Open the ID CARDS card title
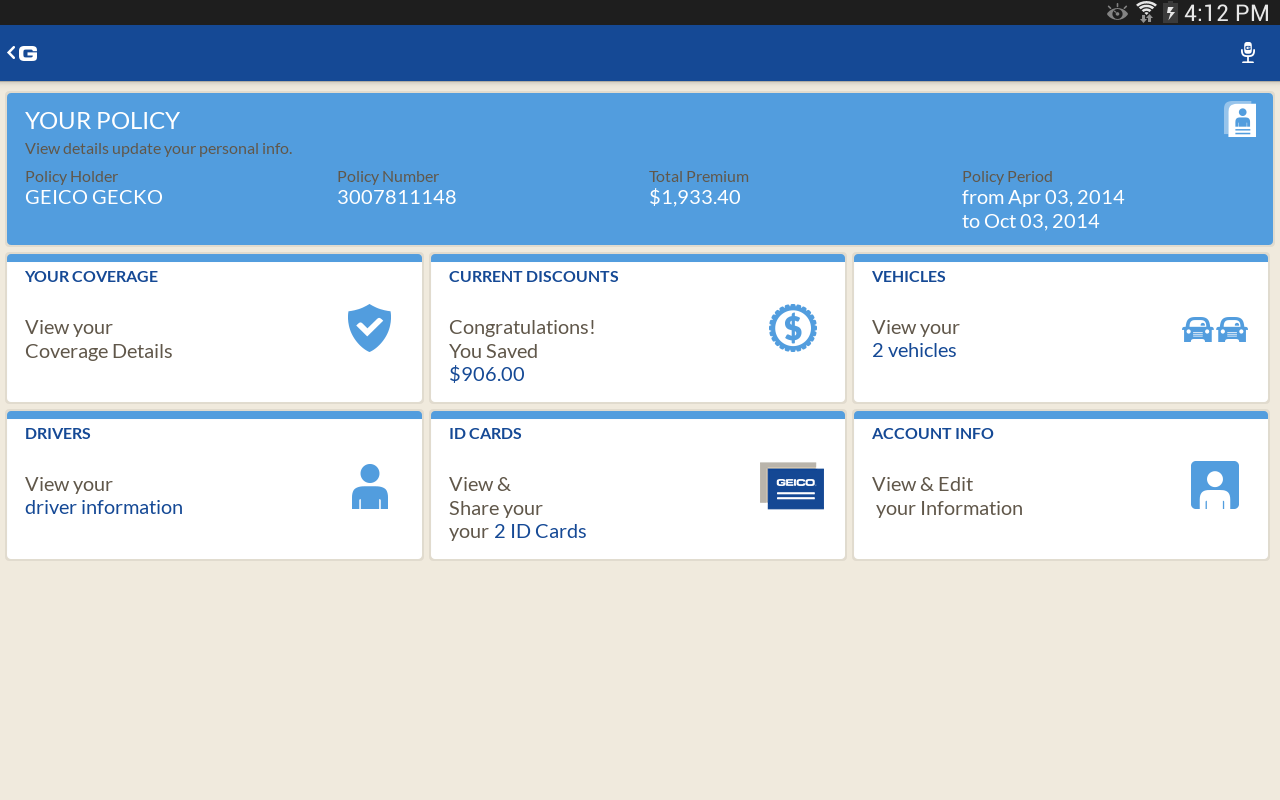The width and height of the screenshot is (1280, 800). coord(485,433)
